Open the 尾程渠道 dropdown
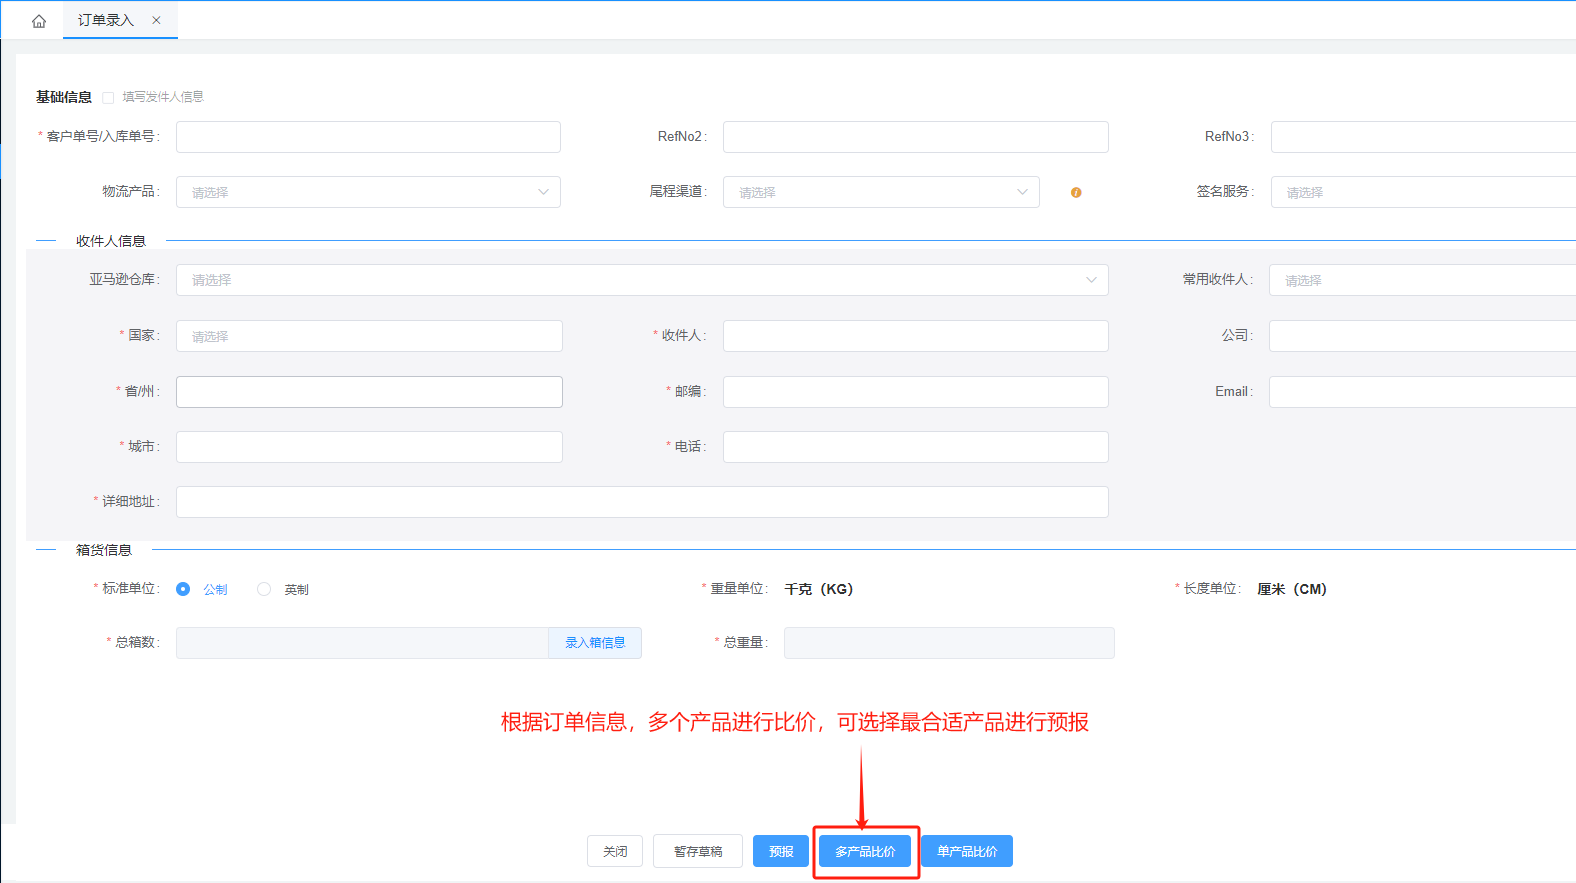1576x883 pixels. (881, 192)
